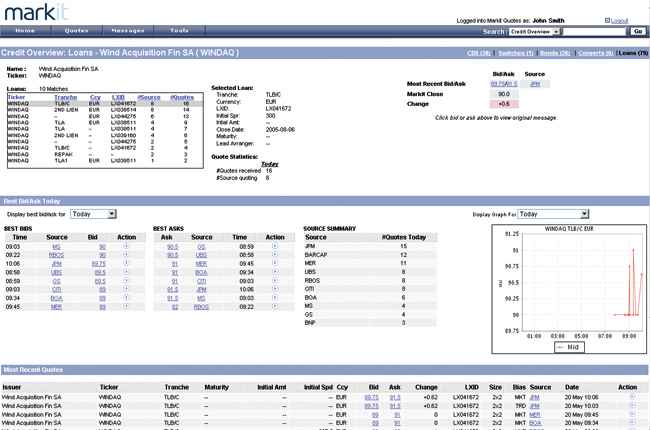Click the action icon for GS best ask
The width and height of the screenshot is (650, 430).
pos(275,246)
